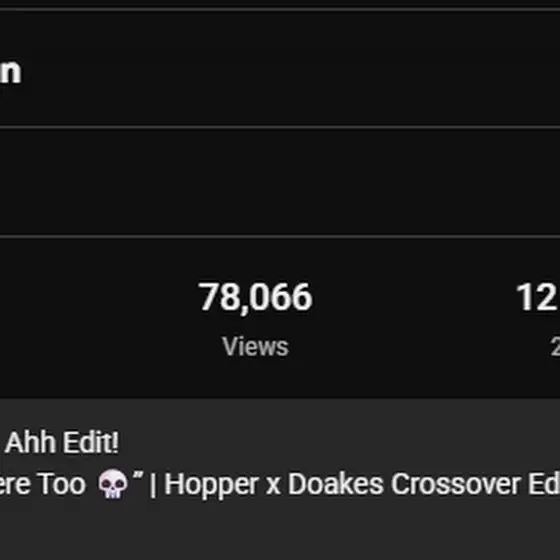Open the "Ahh Edit!" video title
The image size is (560, 560).
click(x=61, y=442)
